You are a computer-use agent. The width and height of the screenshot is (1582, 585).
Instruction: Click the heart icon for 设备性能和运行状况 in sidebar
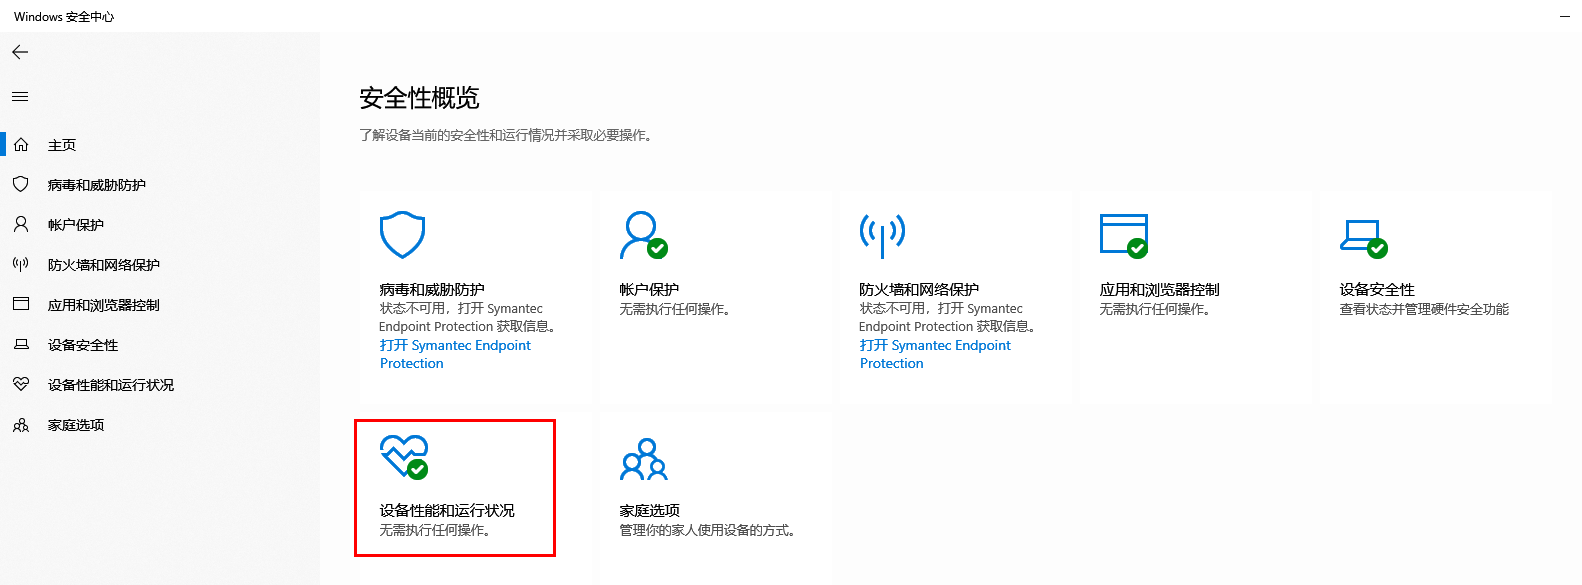coord(21,385)
